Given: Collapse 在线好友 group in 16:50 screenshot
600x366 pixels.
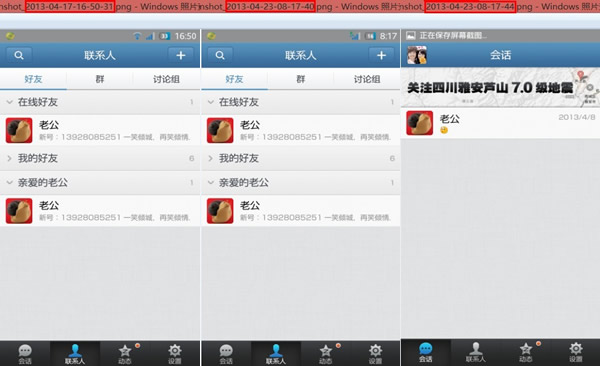Looking at the screenshot, I should click(100, 102).
